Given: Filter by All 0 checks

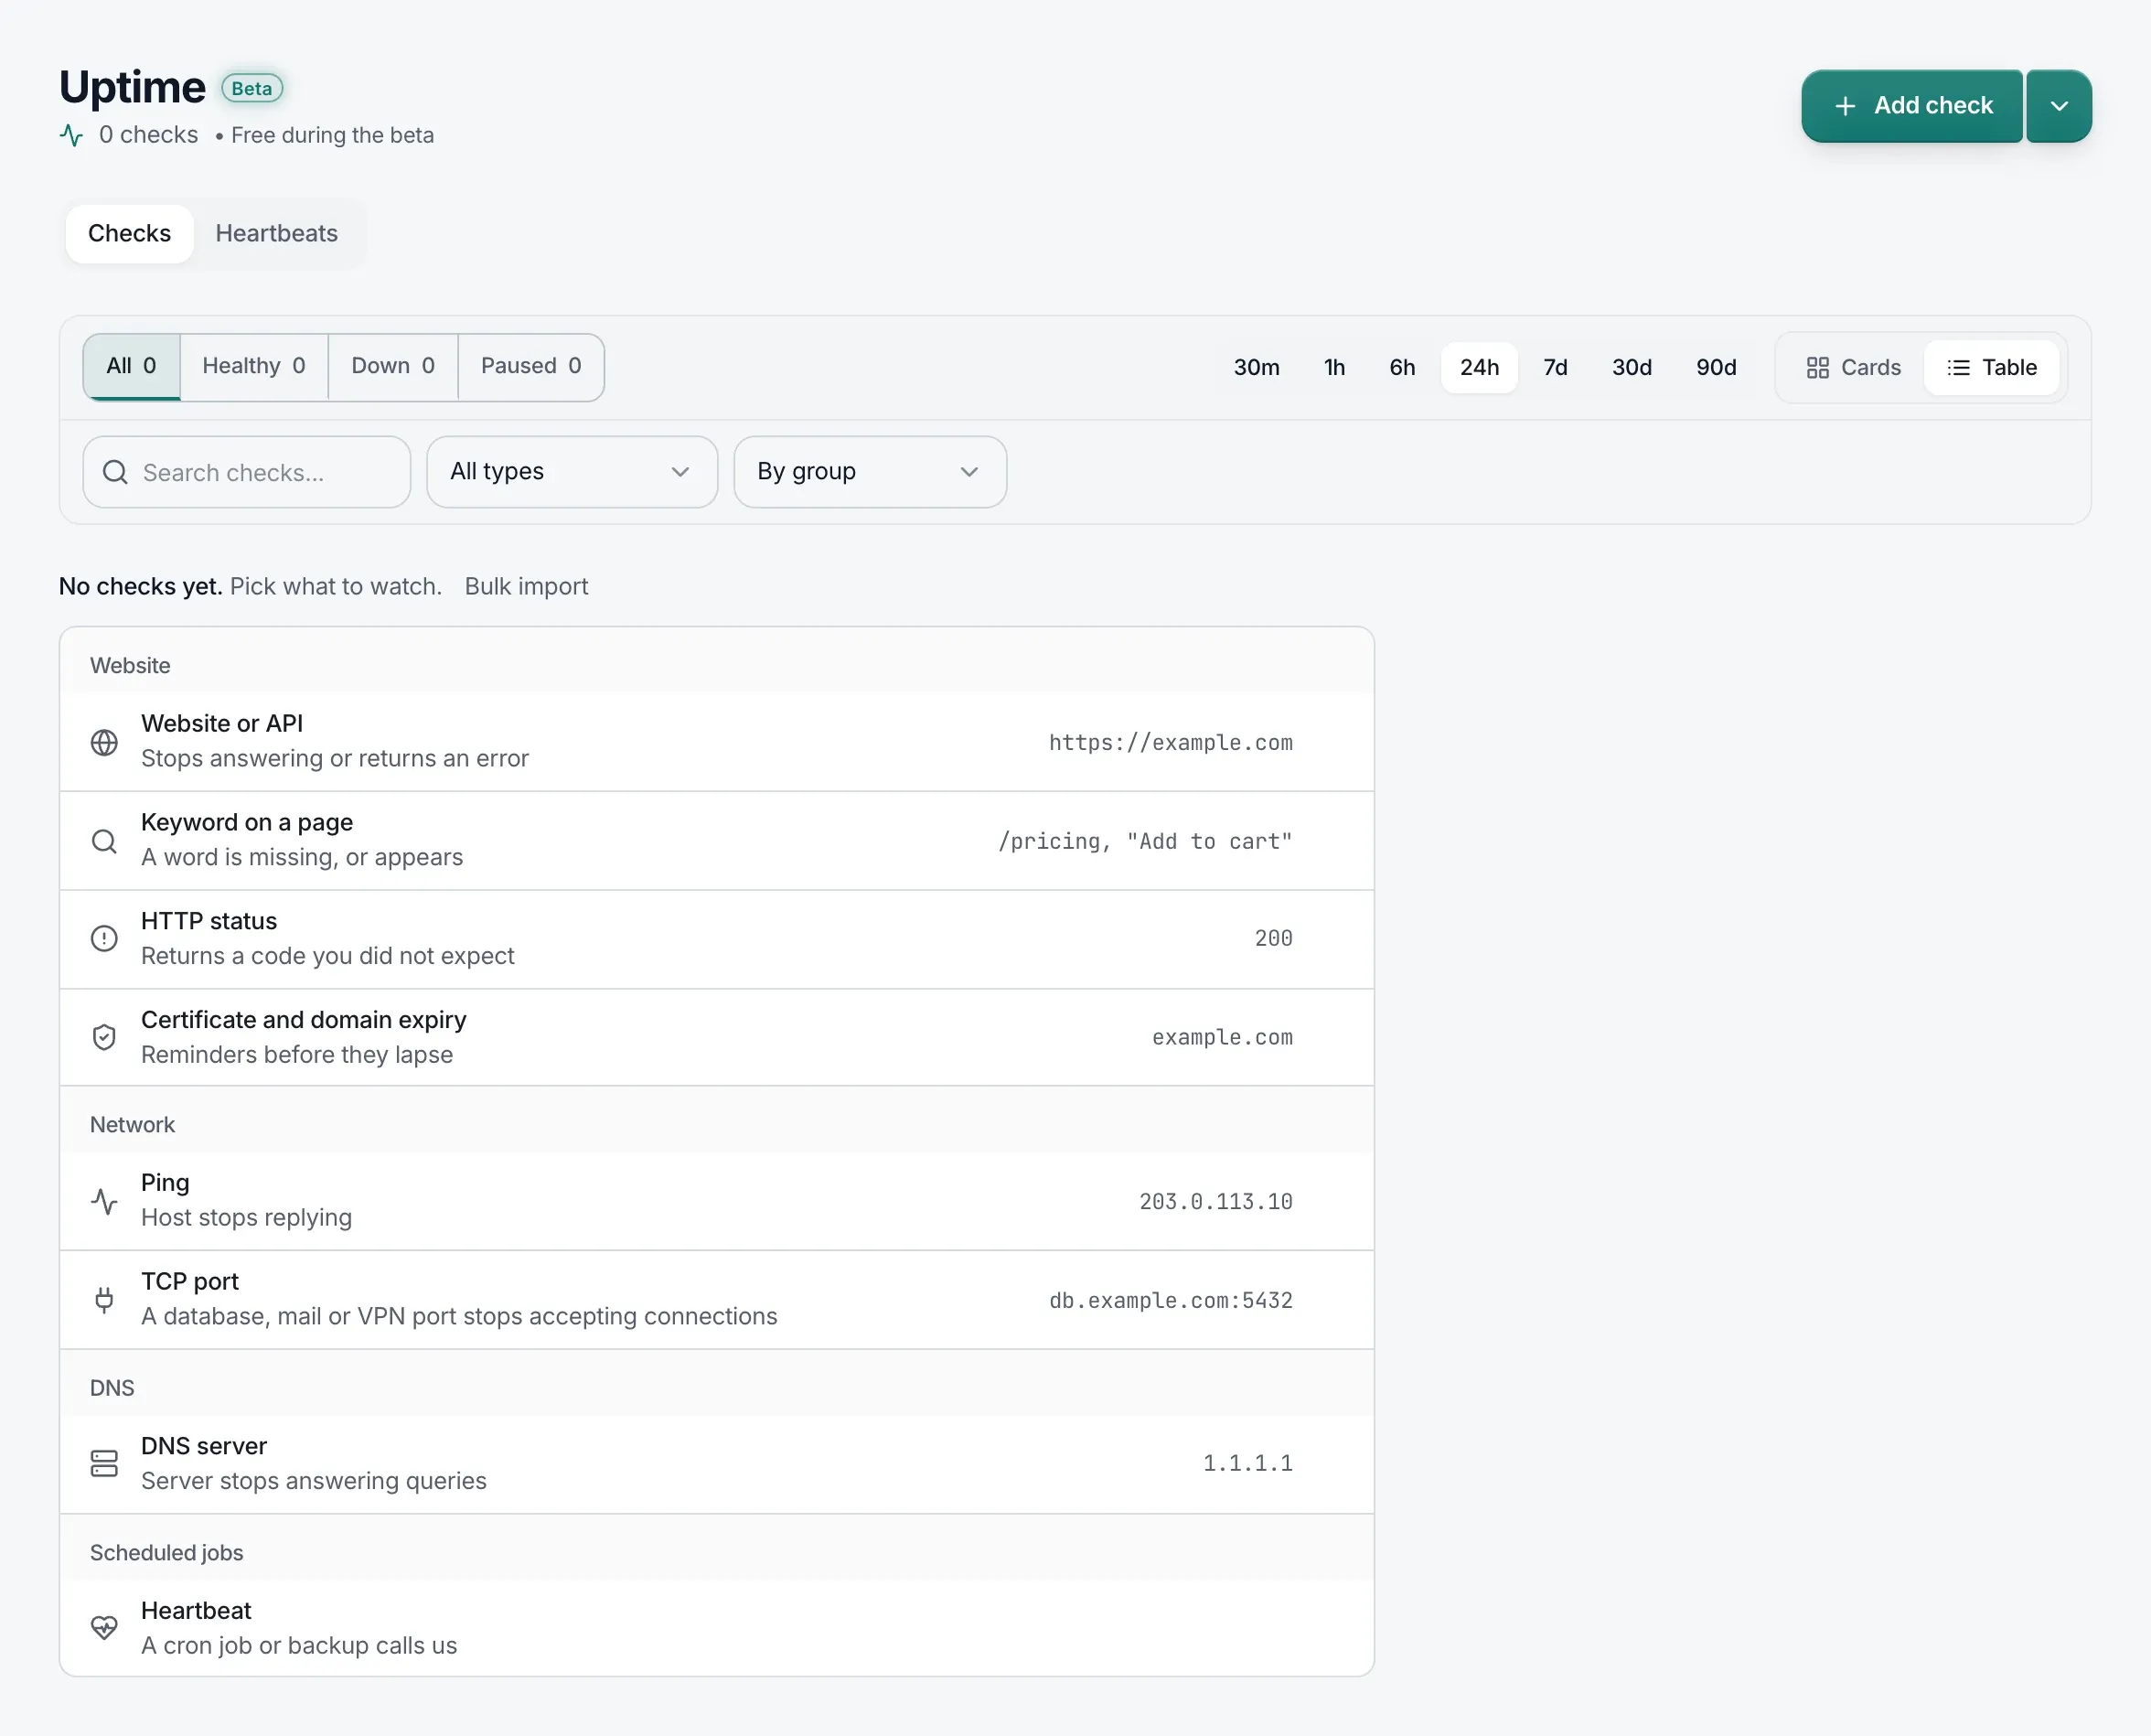Looking at the screenshot, I should point(131,366).
